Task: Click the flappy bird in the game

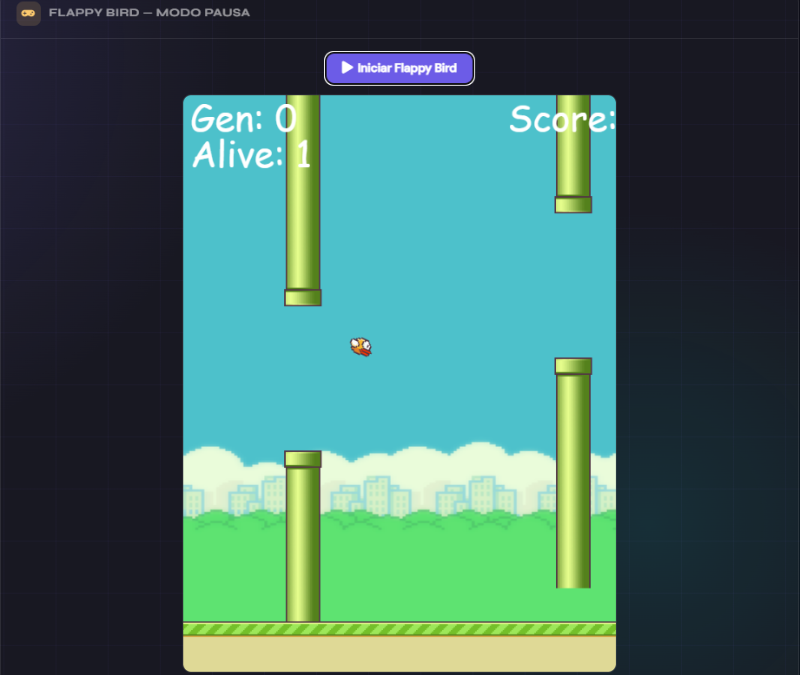Action: click(361, 346)
